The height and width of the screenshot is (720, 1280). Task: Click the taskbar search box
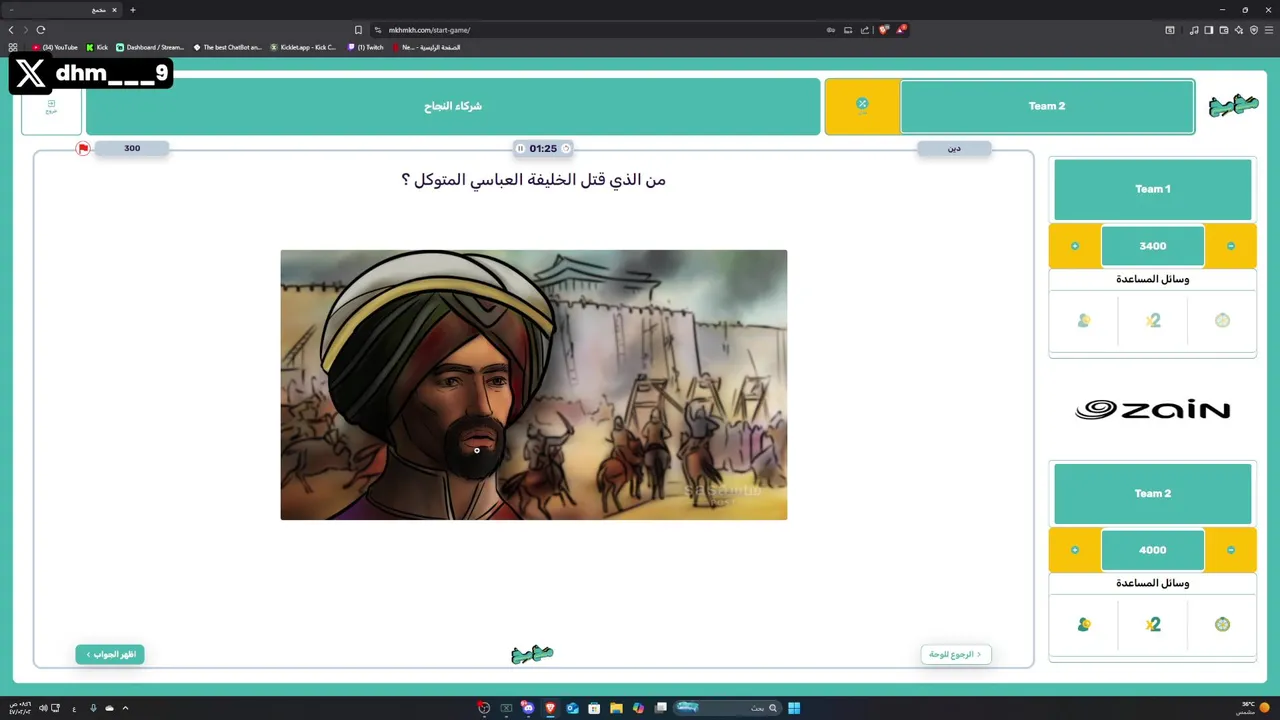[727, 708]
